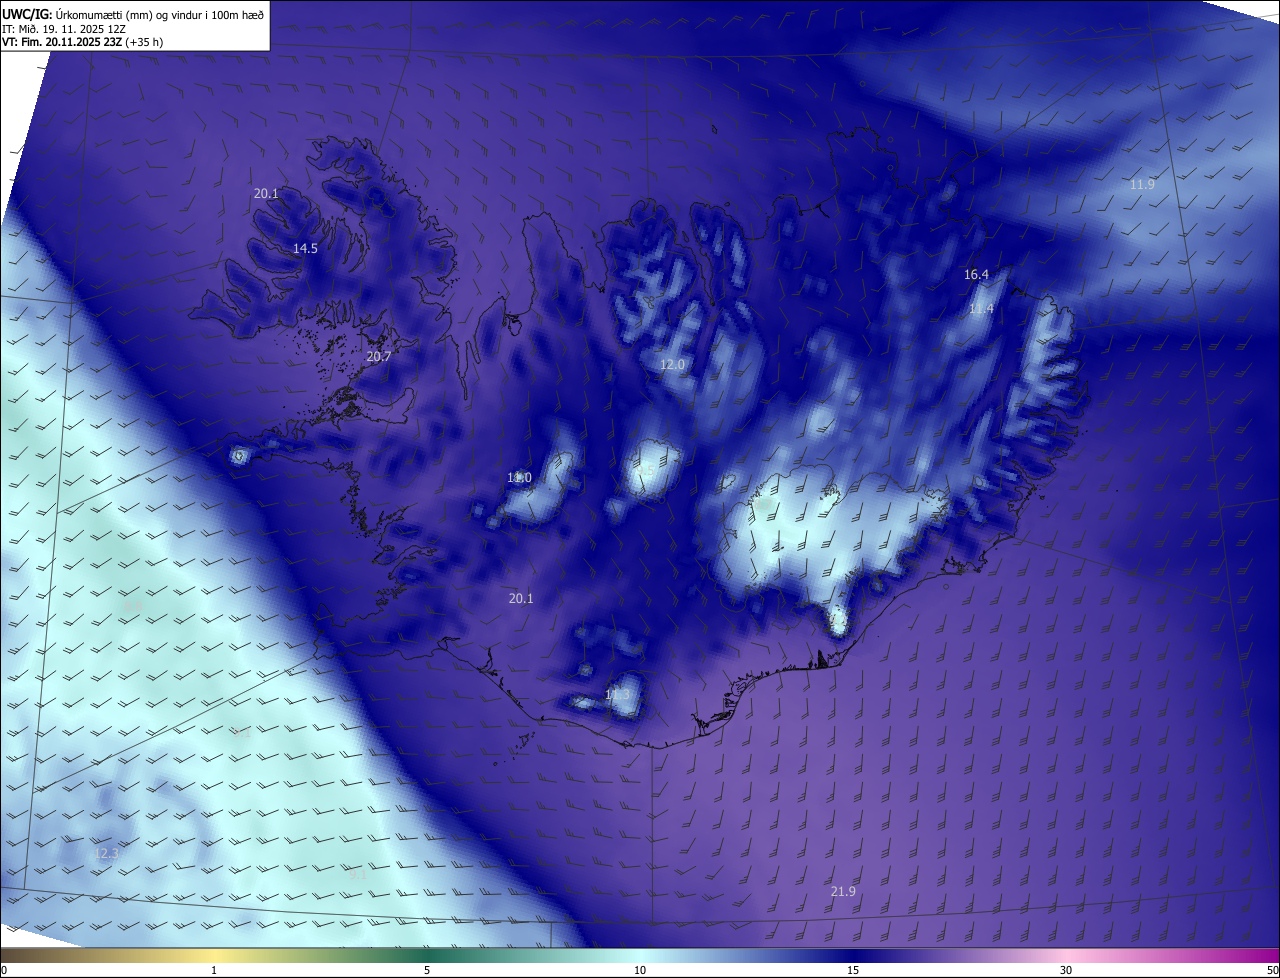Click the faint 8.8 value west of Iceland
Image resolution: width=1280 pixels, height=978 pixels.
133,606
